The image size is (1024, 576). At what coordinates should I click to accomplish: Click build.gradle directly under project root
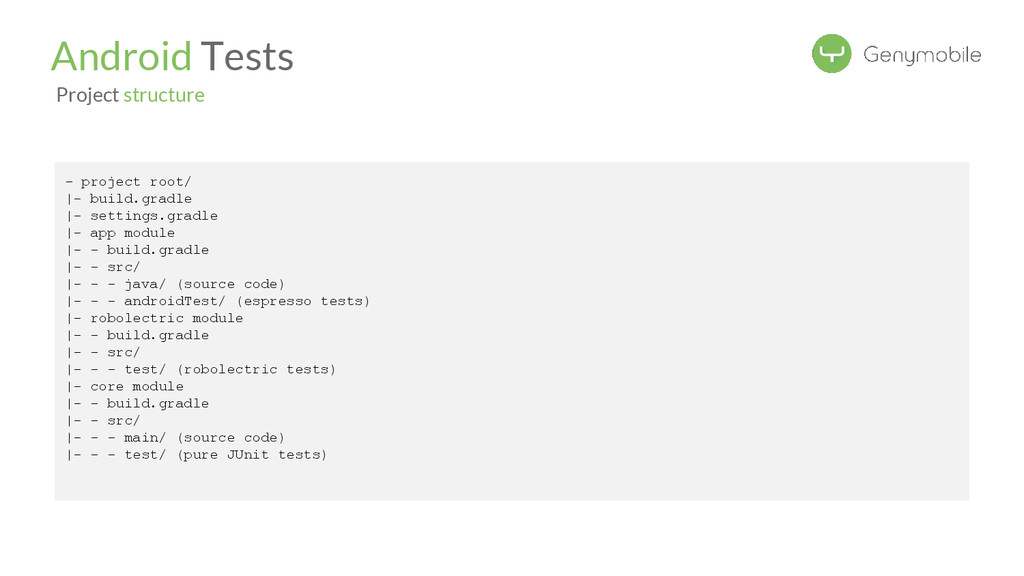(141, 199)
